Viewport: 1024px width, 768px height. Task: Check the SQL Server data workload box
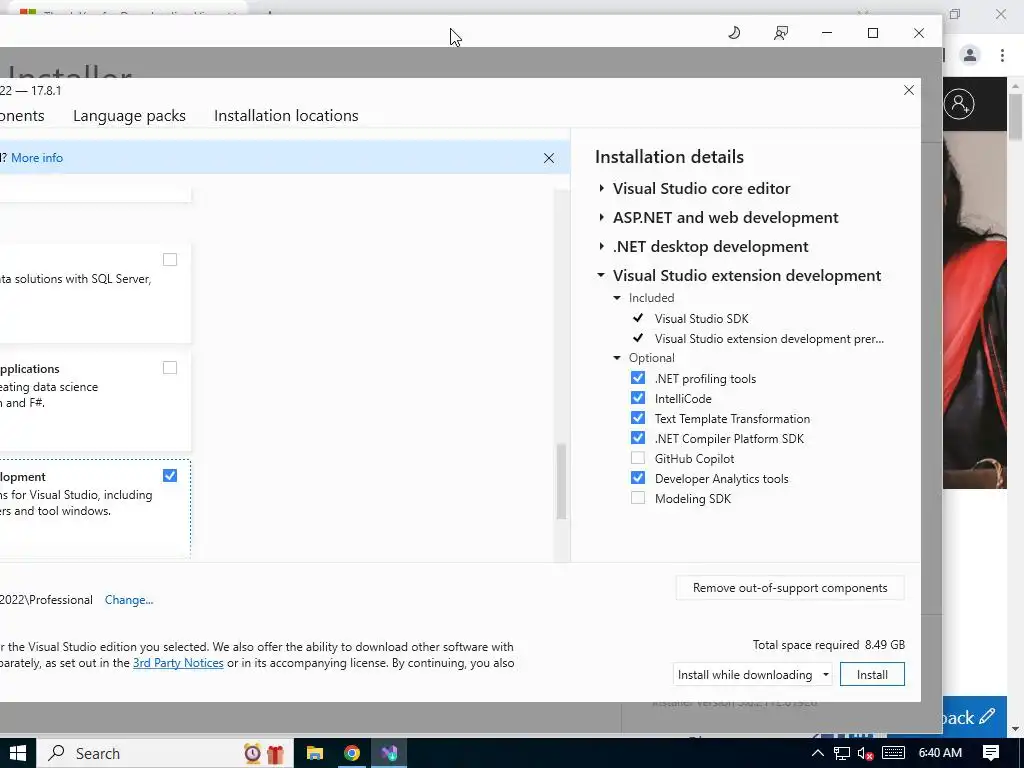pyautogui.click(x=170, y=259)
